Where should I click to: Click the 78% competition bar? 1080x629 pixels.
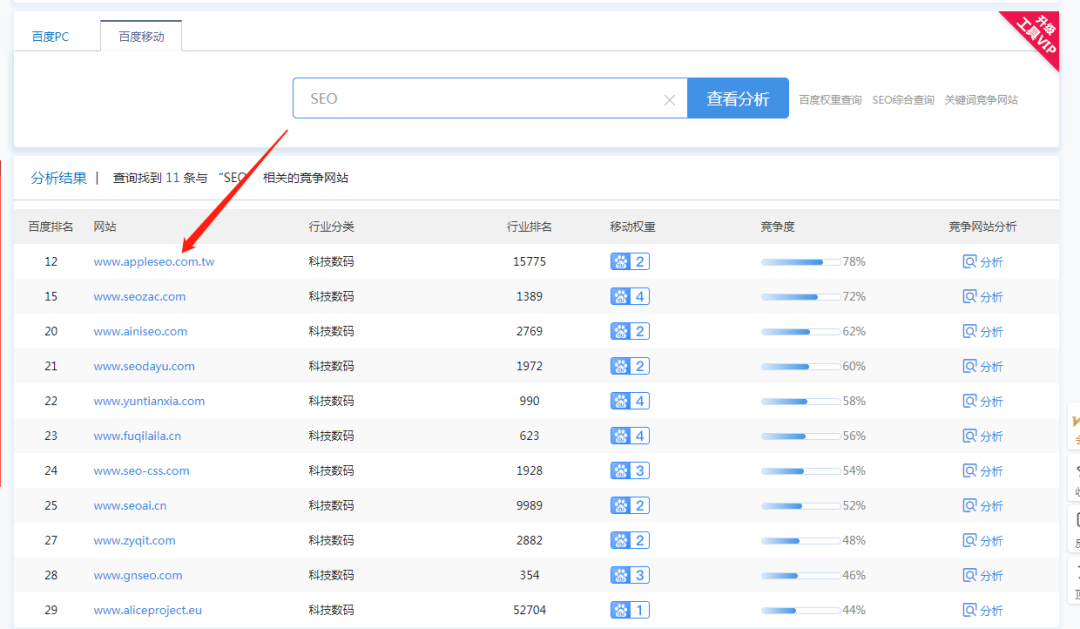800,262
